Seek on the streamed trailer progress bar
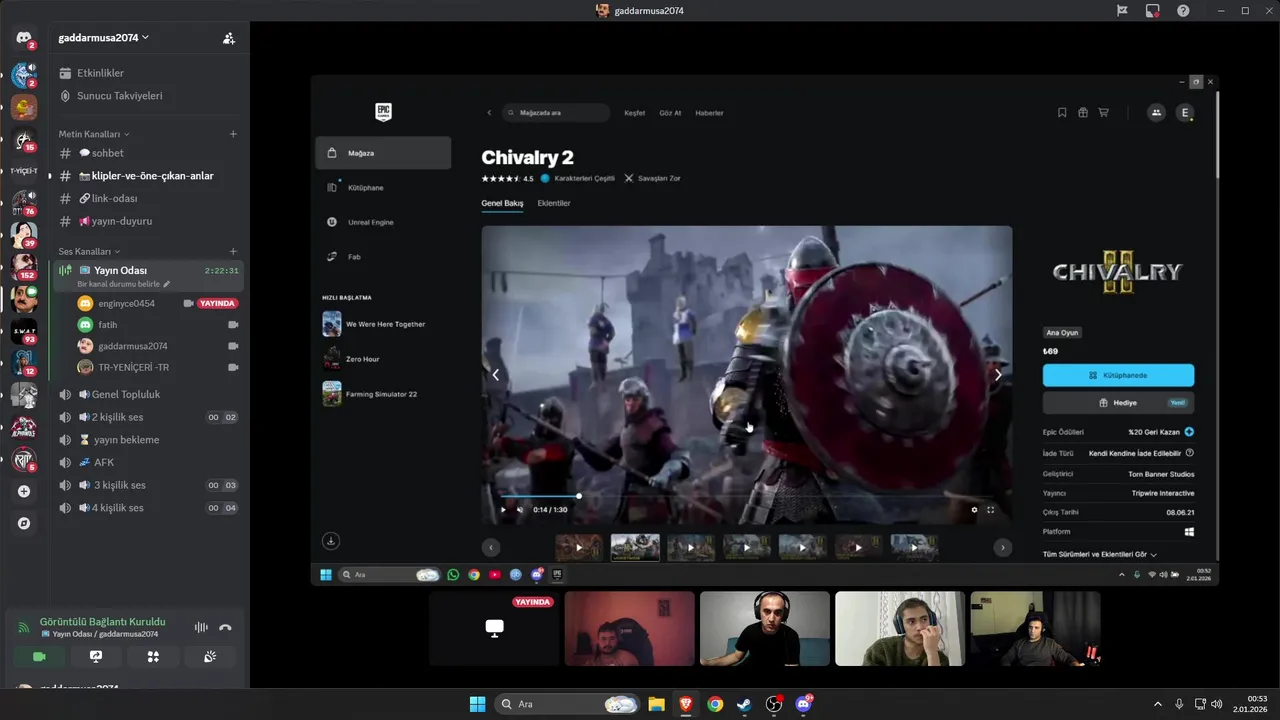The height and width of the screenshot is (720, 1280). click(746, 496)
